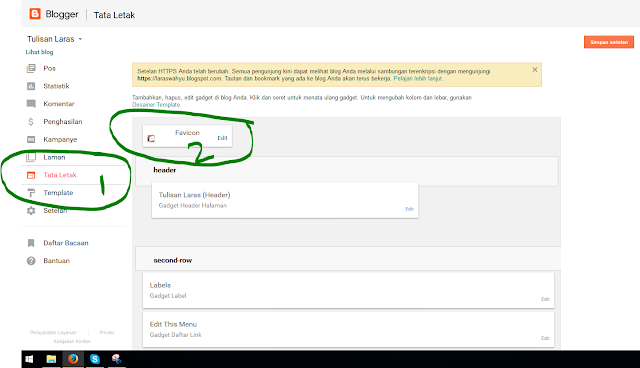Open File Explorer from taskbar

[x=51, y=359]
